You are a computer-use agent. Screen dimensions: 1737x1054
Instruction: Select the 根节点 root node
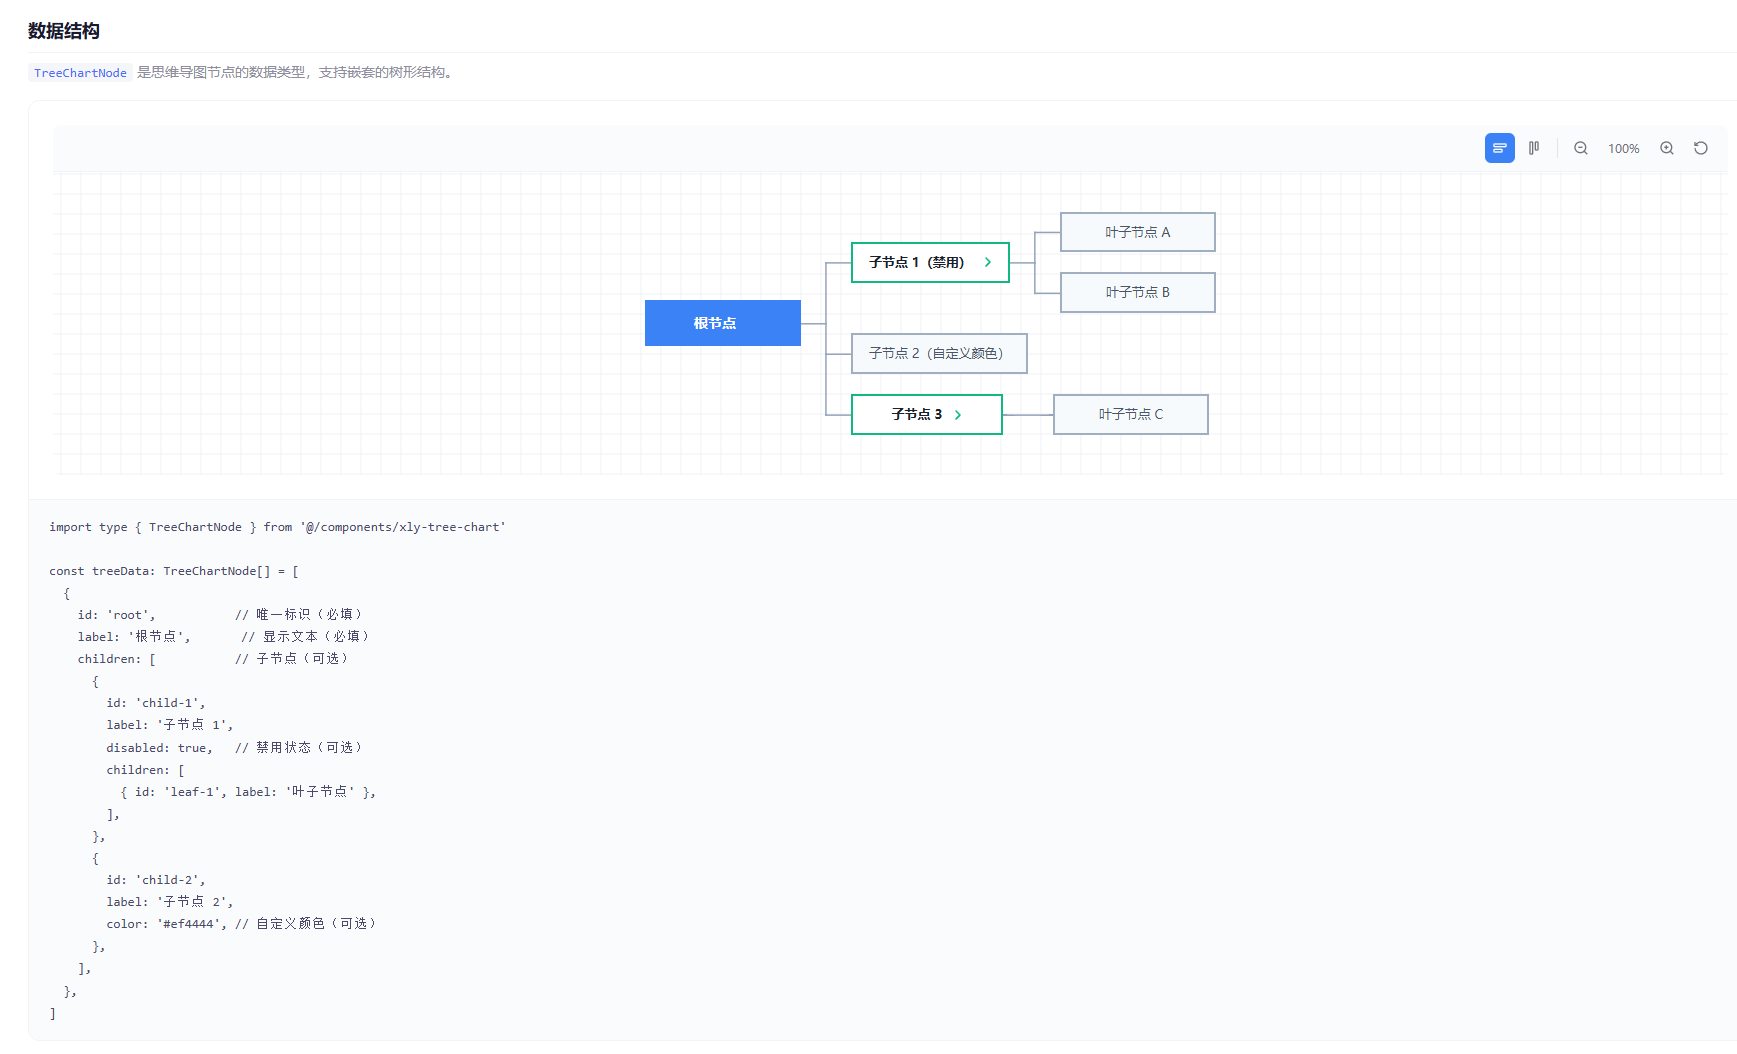(722, 323)
